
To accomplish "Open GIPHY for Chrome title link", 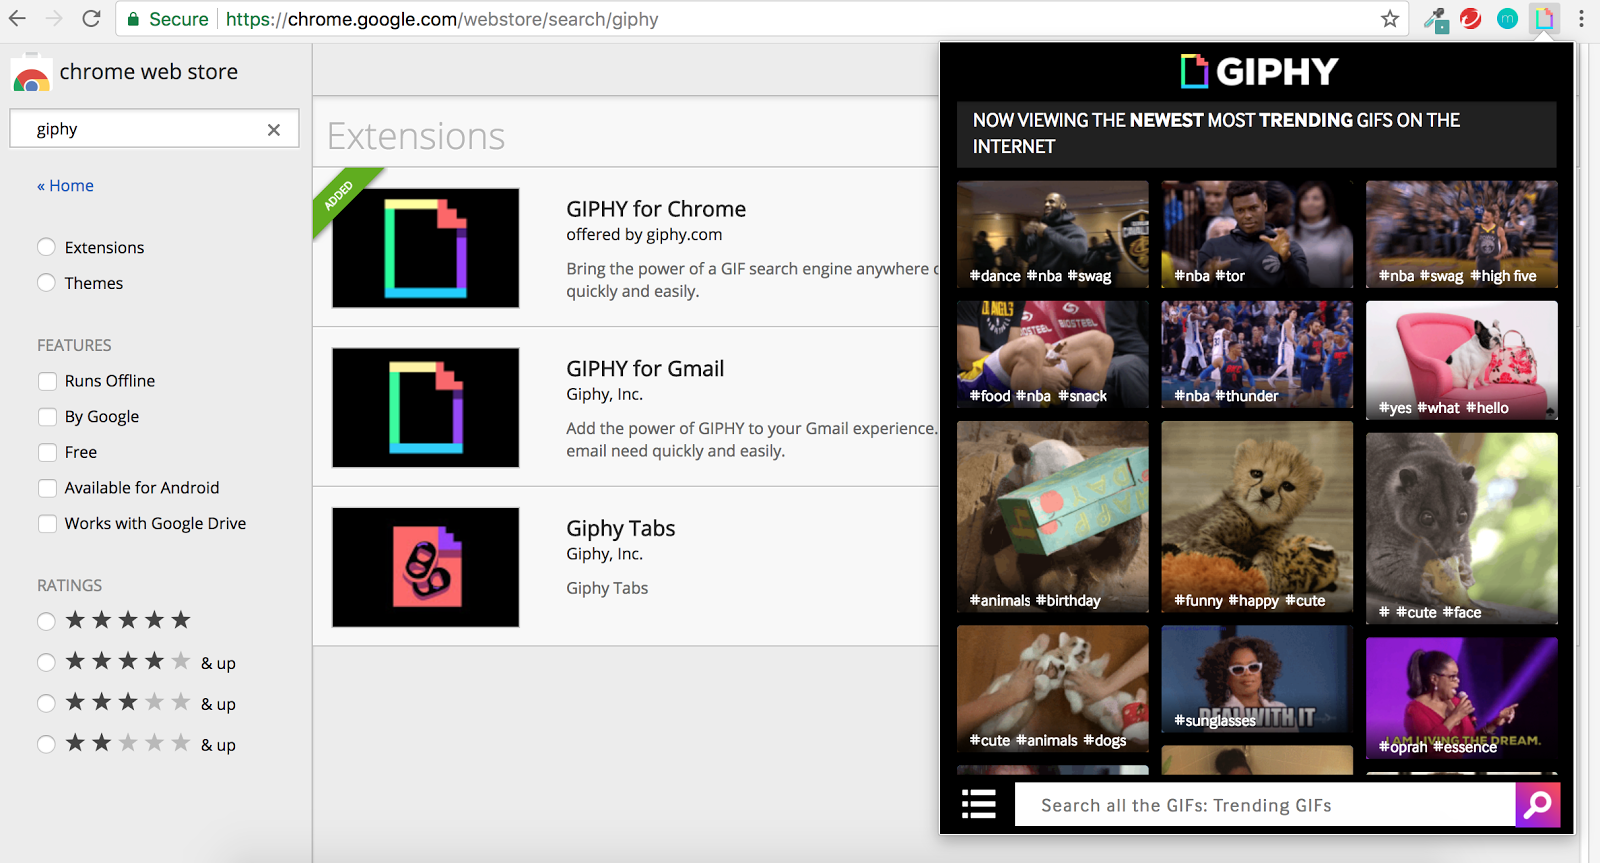I will 656,209.
